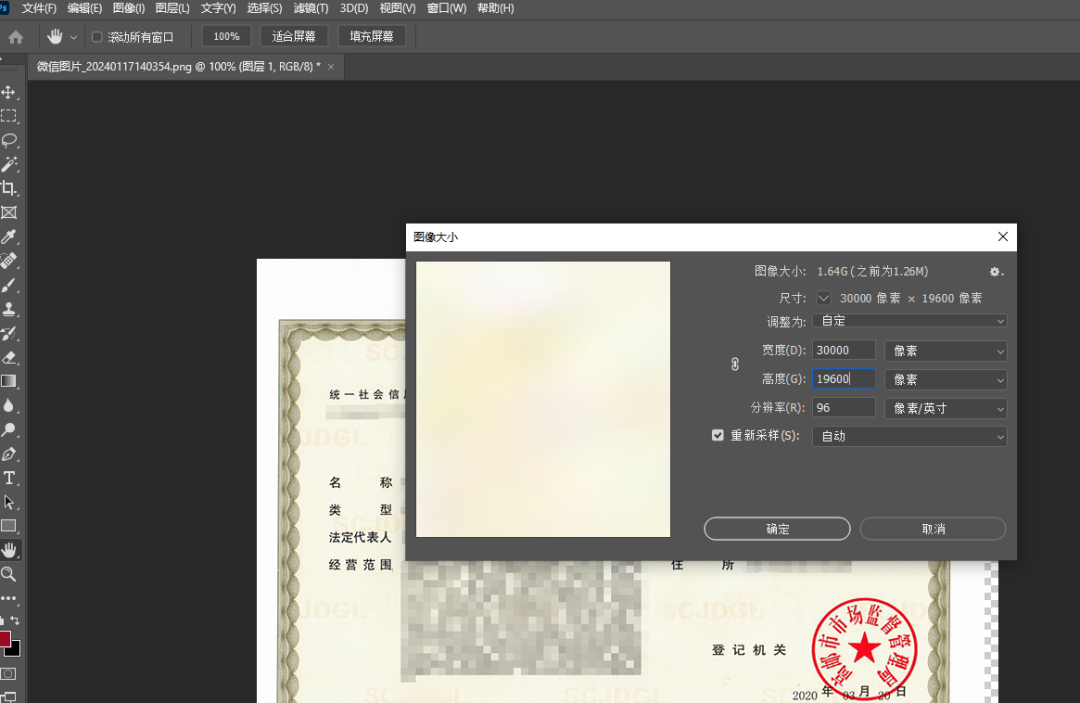1080x703 pixels.
Task: Open the 像素/英寸 resolution unit dropdown
Action: pos(945,408)
